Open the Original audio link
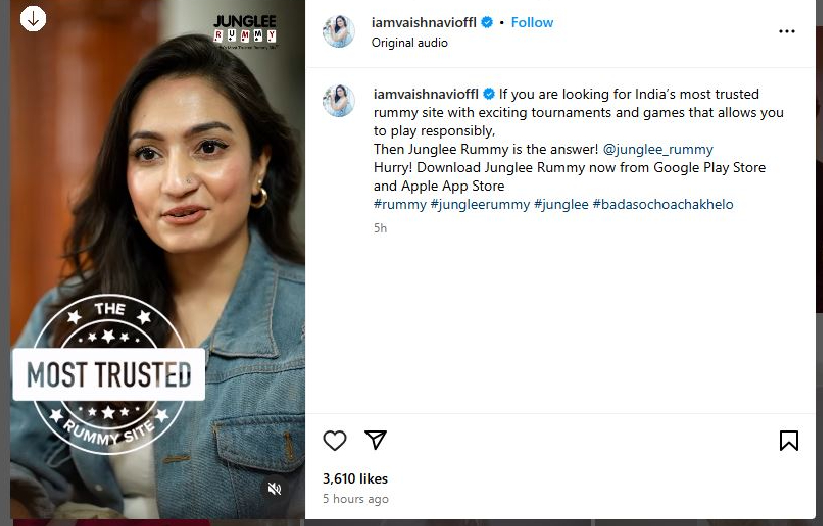 [409, 43]
